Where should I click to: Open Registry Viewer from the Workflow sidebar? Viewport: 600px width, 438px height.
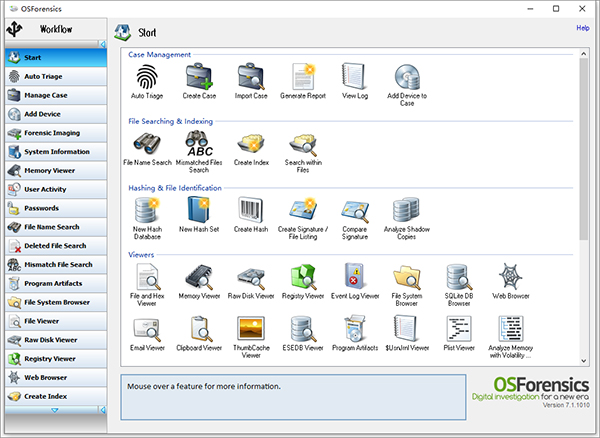[56, 358]
